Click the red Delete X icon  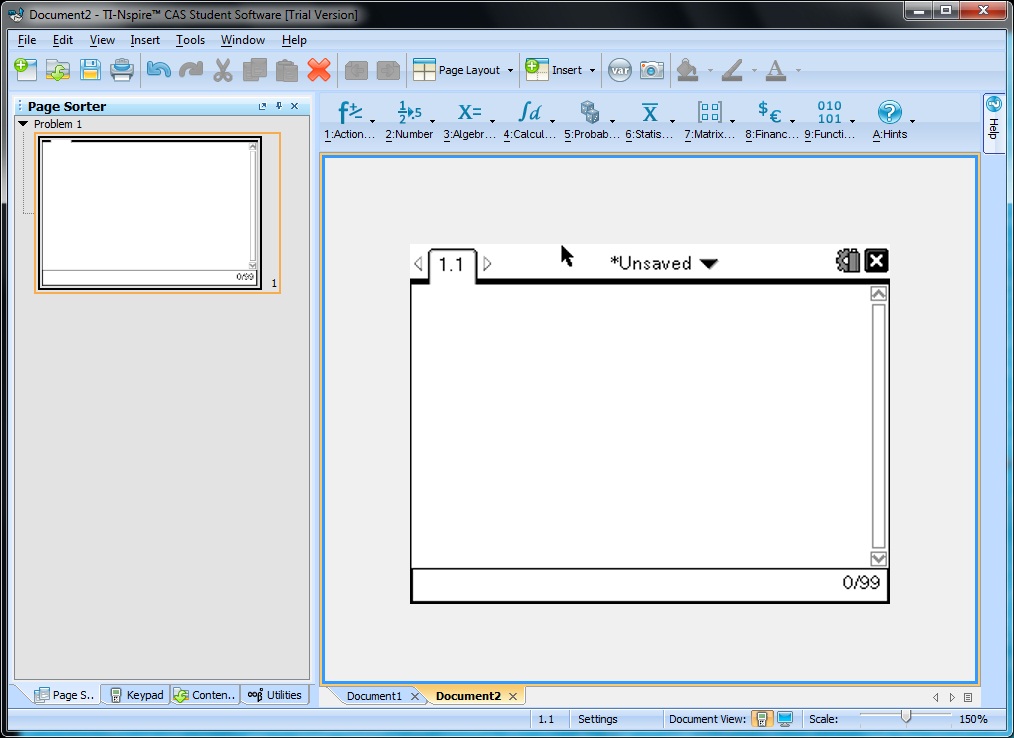(319, 70)
